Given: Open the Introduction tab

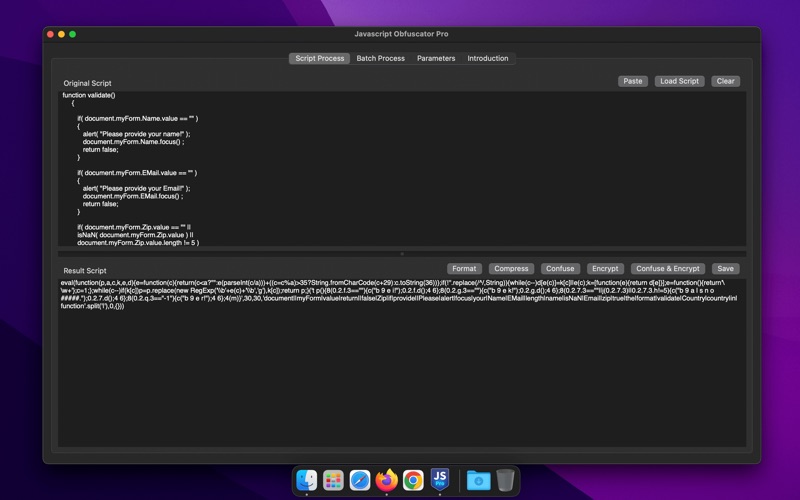Looking at the screenshot, I should 488,58.
